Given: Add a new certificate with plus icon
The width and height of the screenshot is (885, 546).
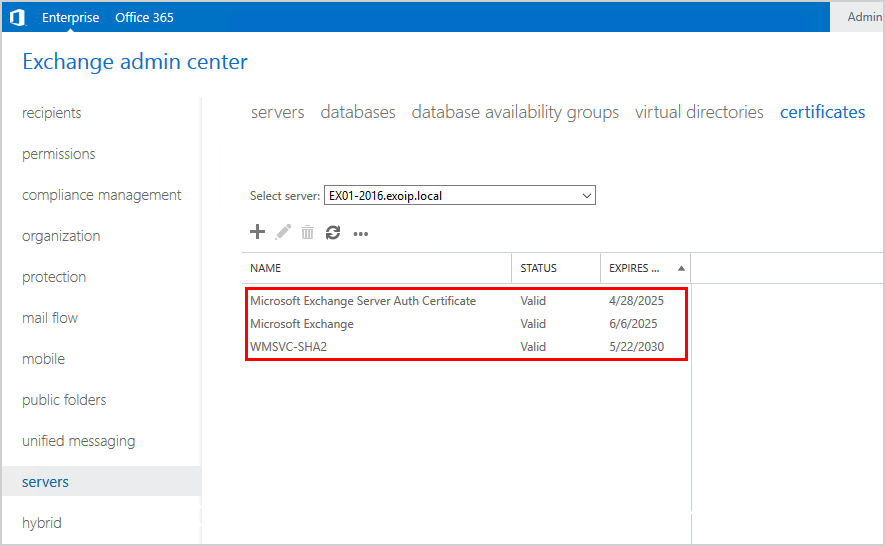Looking at the screenshot, I should tap(257, 232).
